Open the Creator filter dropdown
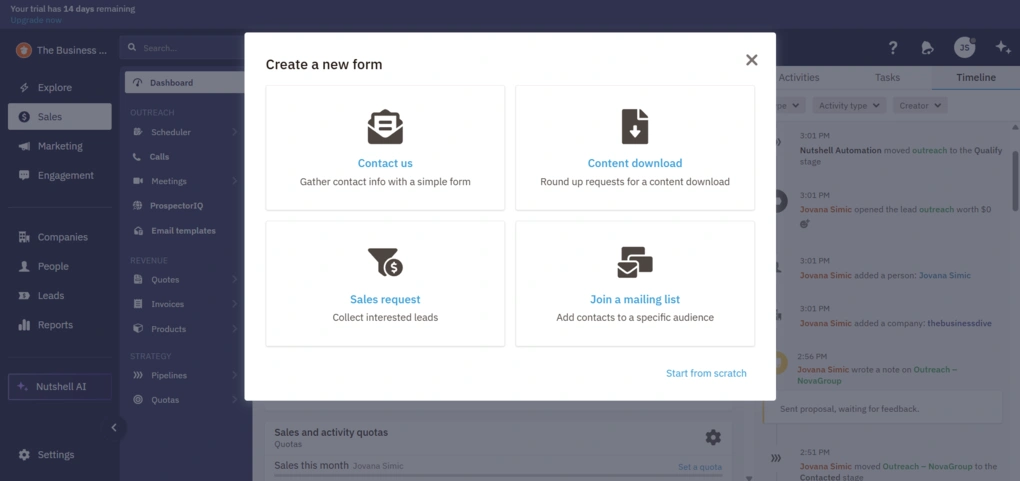1020x481 pixels. 919,105
